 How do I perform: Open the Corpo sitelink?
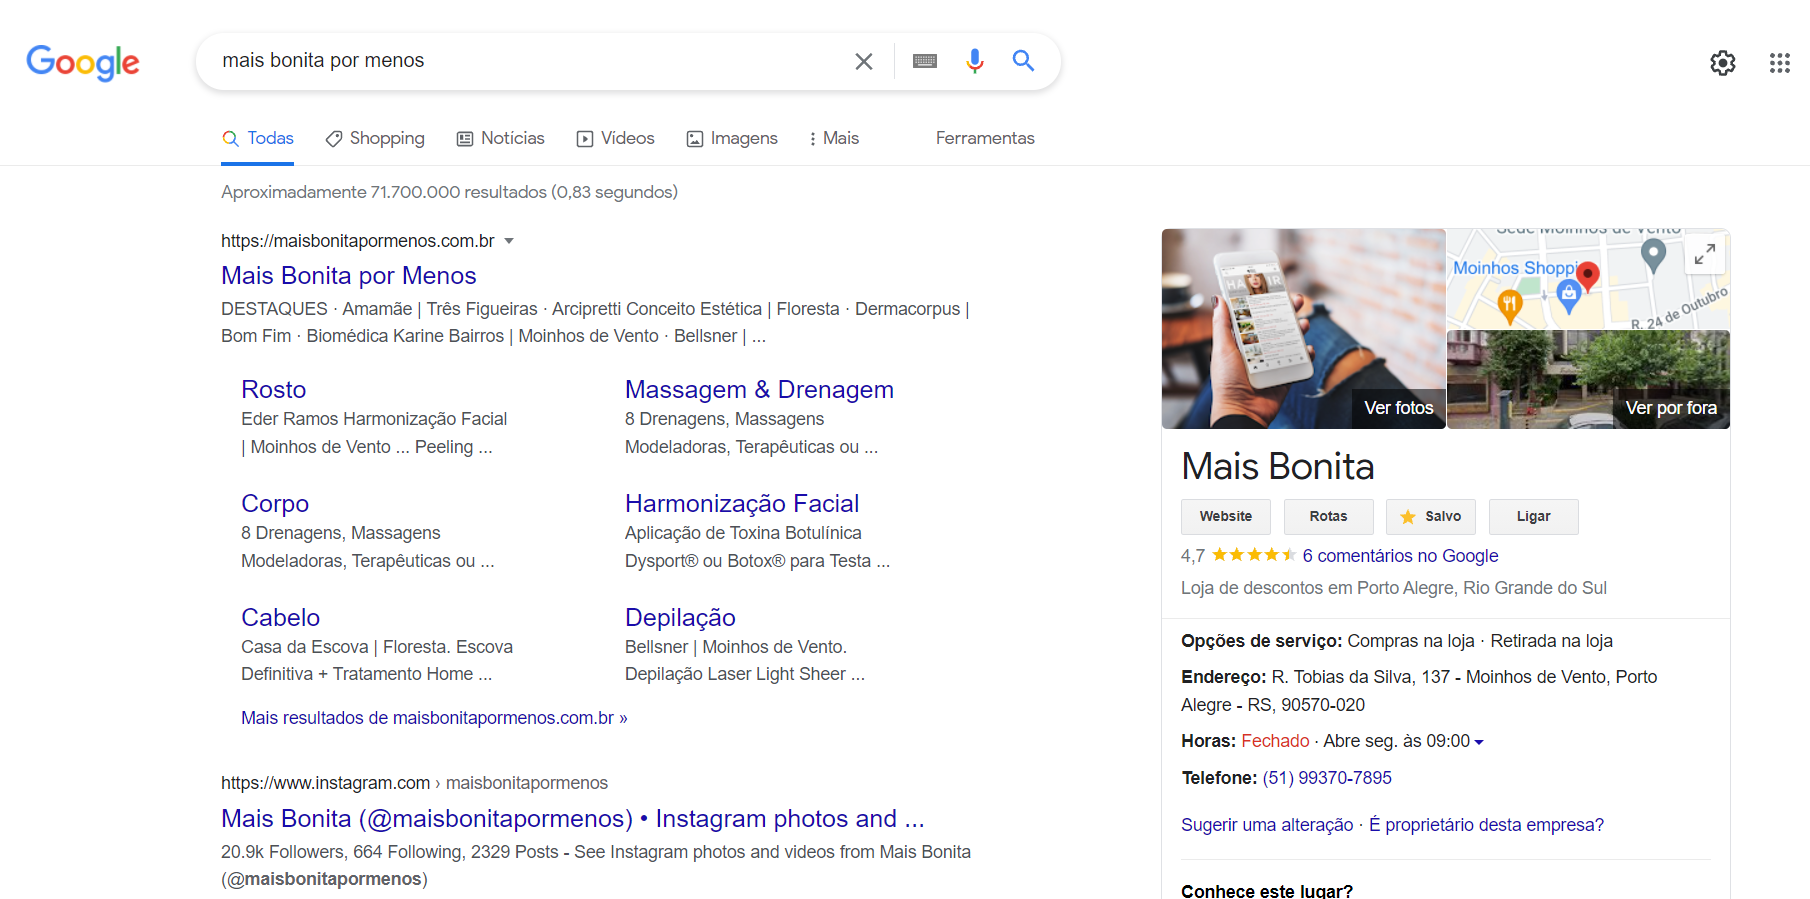(x=275, y=503)
